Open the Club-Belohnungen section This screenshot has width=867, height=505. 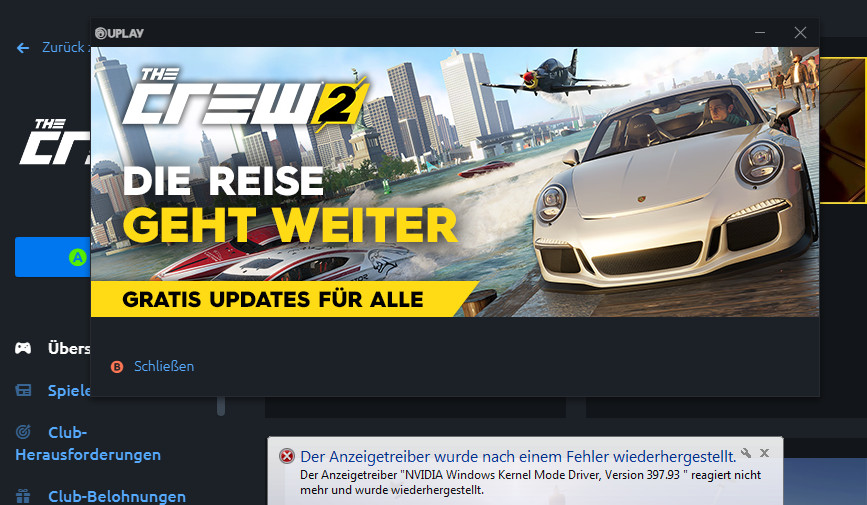117,496
